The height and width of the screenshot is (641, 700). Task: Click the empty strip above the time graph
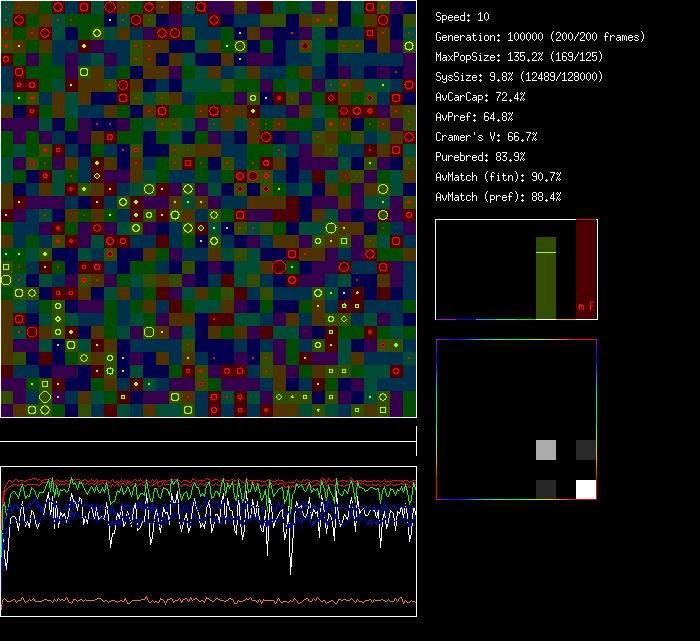(208, 431)
